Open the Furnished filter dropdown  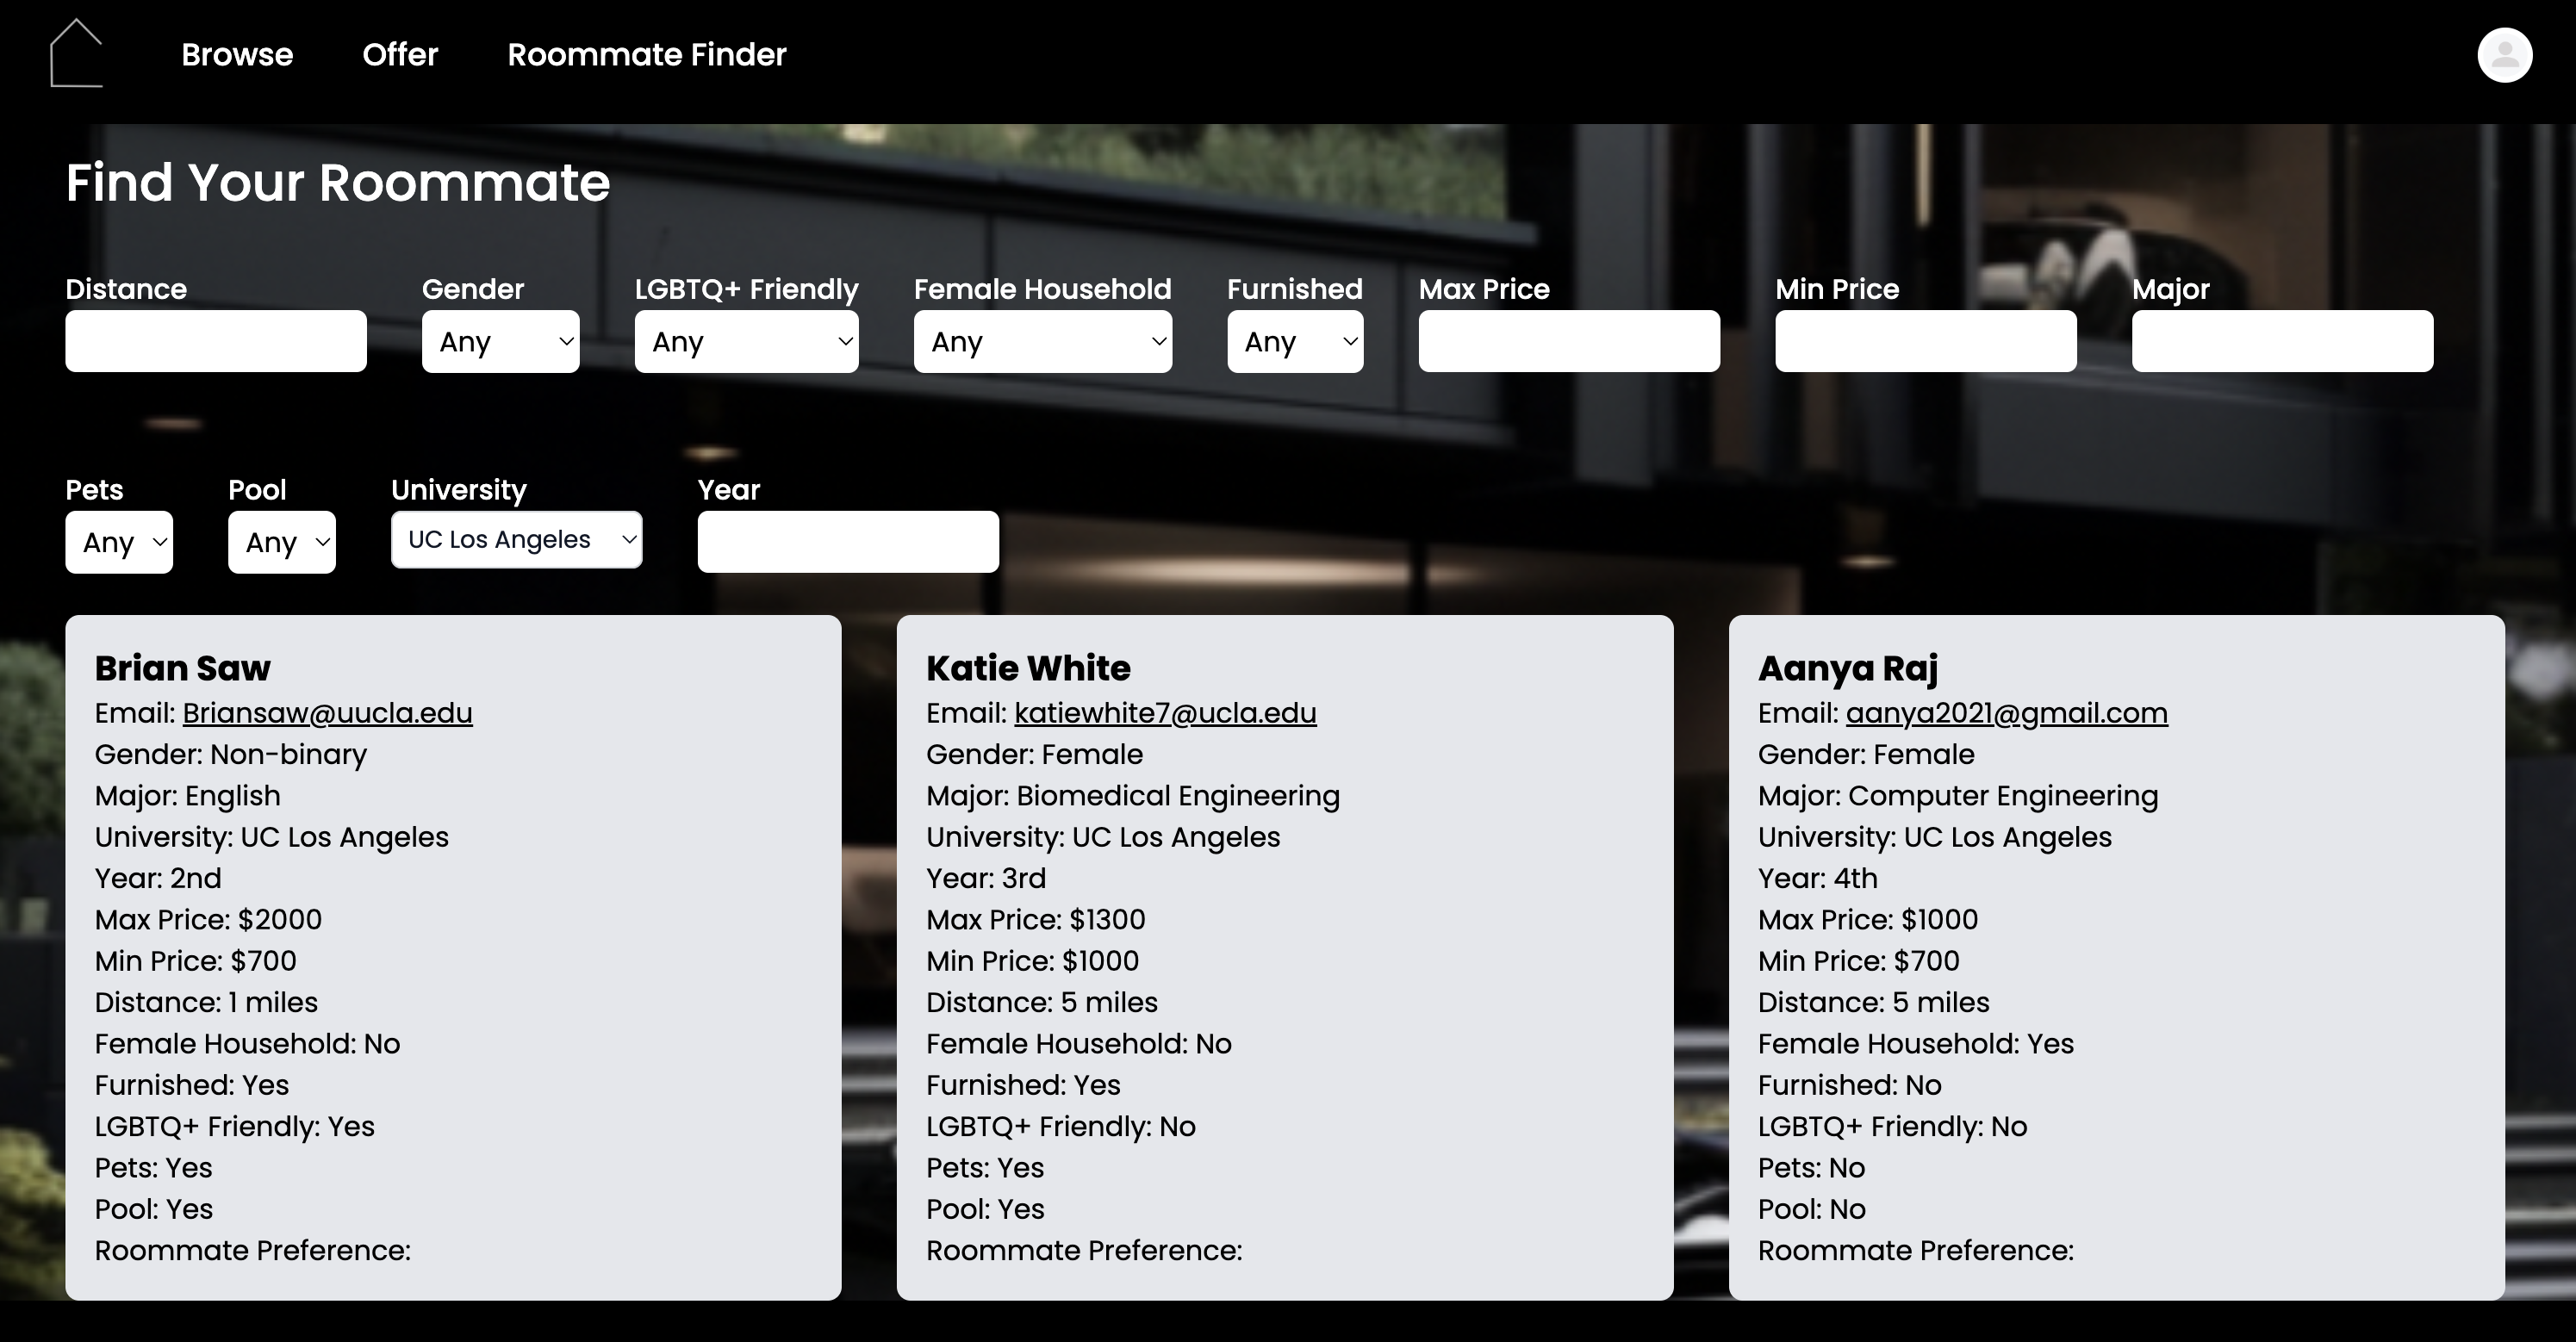(1295, 341)
